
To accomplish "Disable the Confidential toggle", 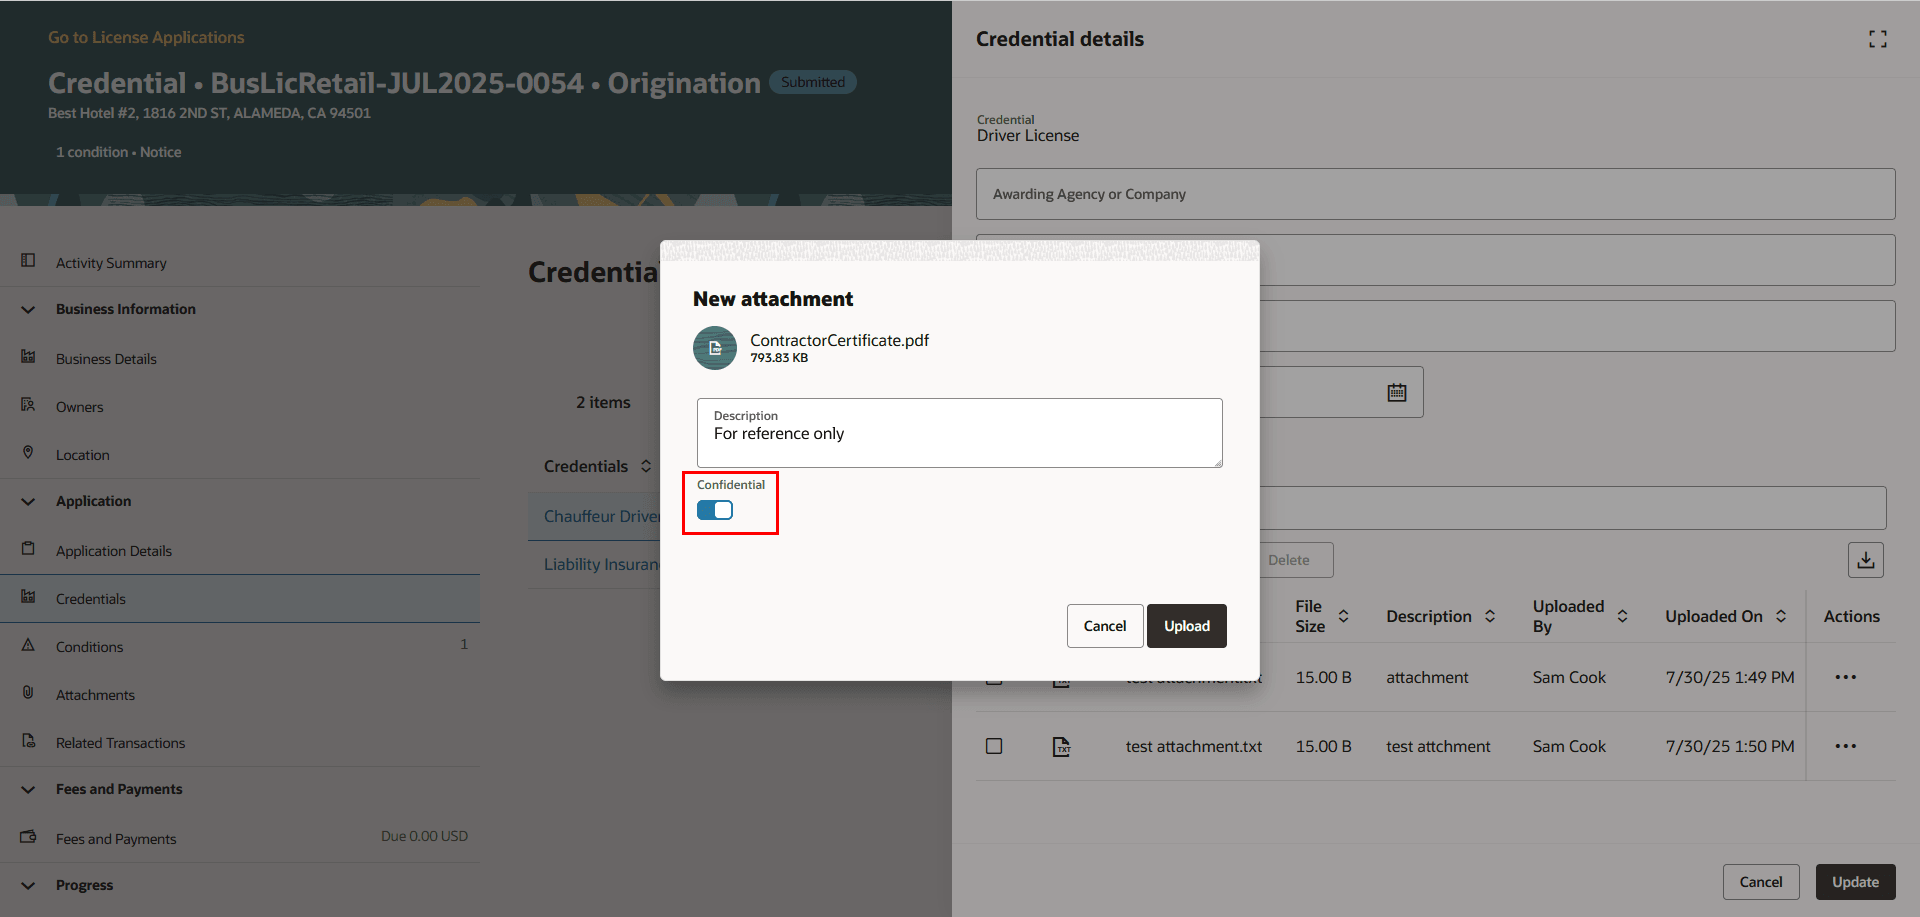I will point(714,509).
